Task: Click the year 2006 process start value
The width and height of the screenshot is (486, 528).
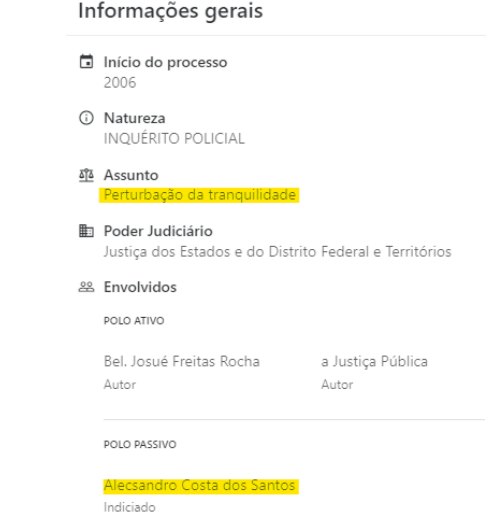Action: point(120,82)
